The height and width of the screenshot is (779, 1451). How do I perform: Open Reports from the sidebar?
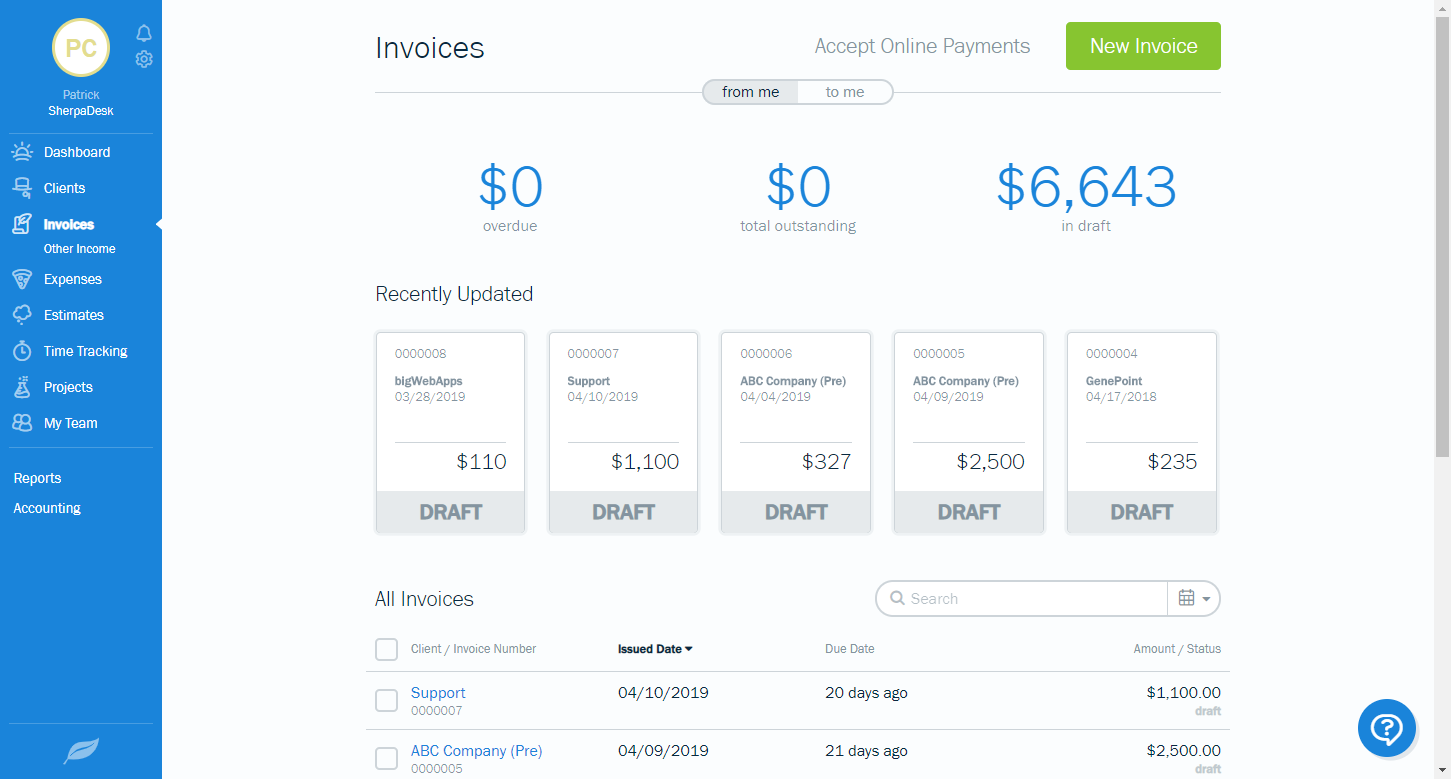37,478
